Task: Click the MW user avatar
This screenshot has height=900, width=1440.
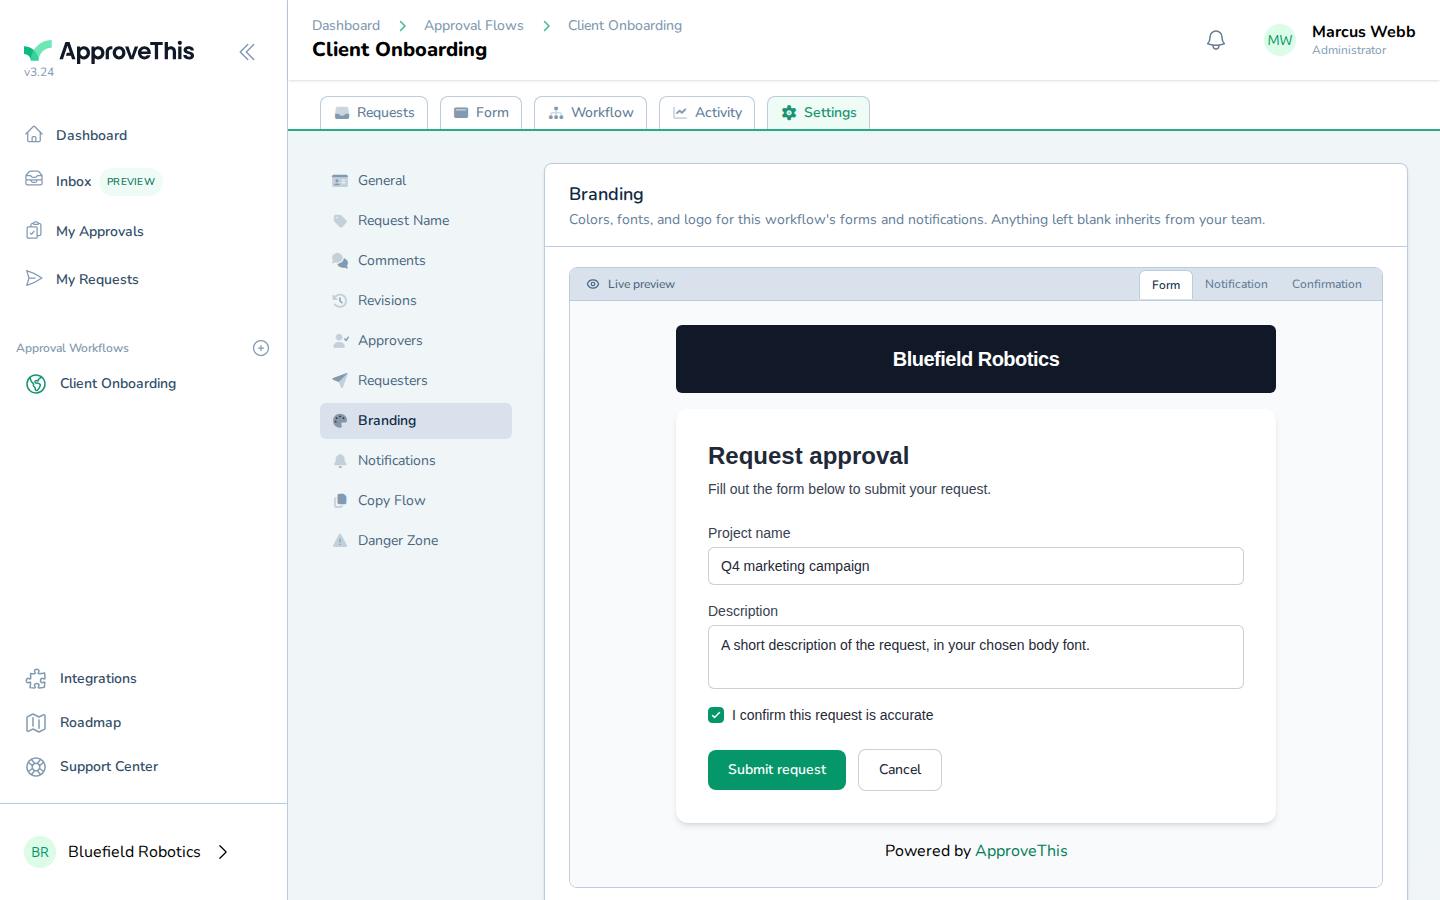Action: pyautogui.click(x=1280, y=40)
